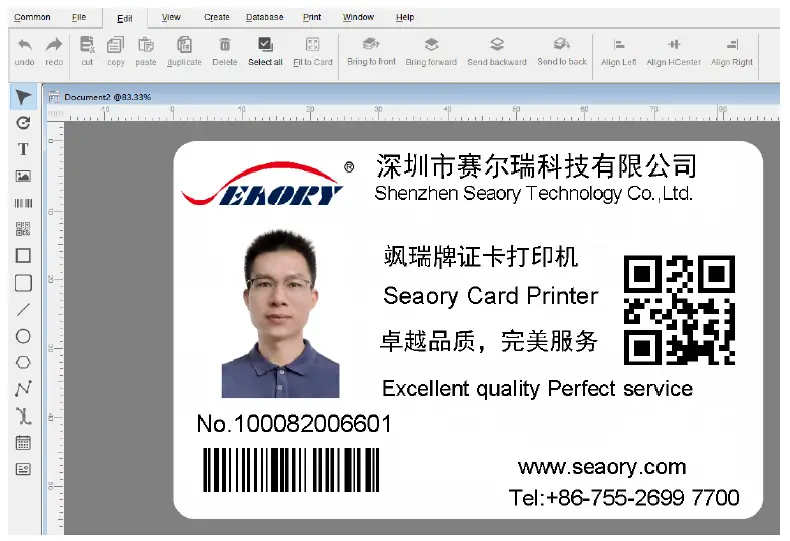Image resolution: width=790 pixels, height=541 pixels.
Task: Open the Create tab
Action: pyautogui.click(x=217, y=17)
